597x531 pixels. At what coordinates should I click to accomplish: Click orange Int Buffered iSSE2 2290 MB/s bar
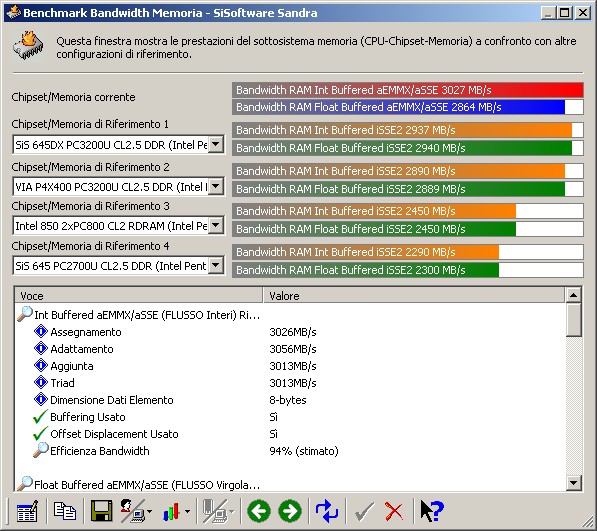click(x=408, y=252)
